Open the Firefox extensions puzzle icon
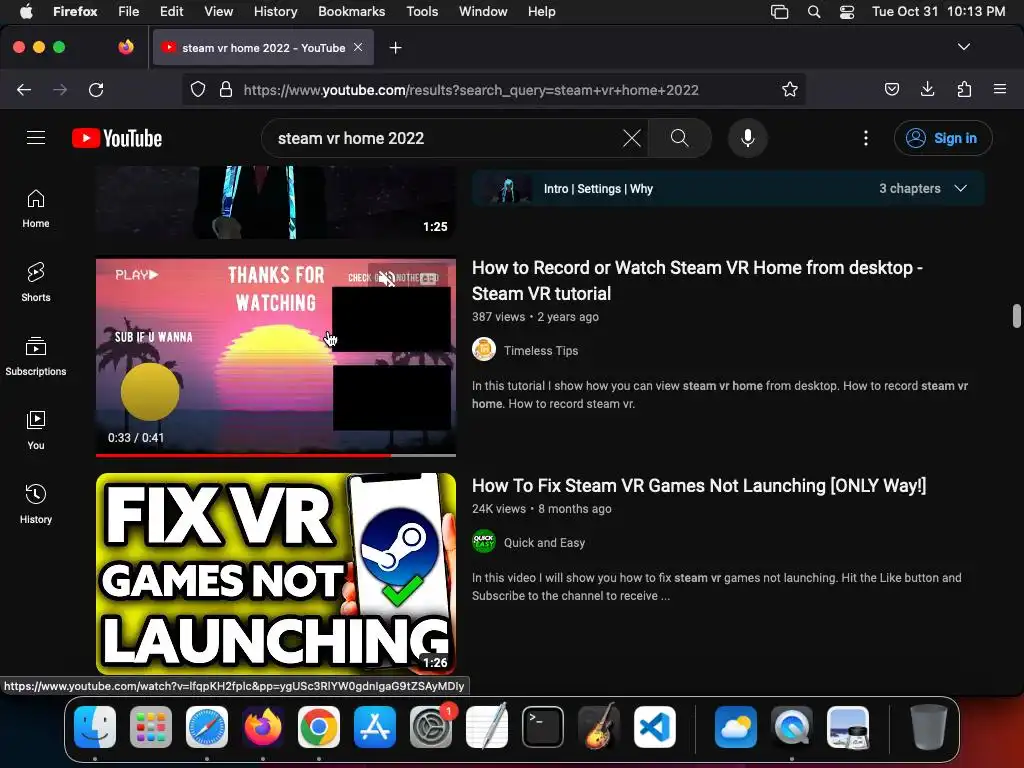The width and height of the screenshot is (1024, 768). point(964,89)
